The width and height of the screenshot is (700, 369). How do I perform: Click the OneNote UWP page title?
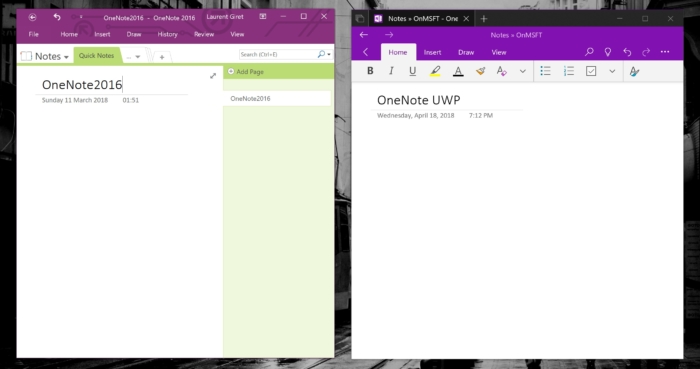(x=418, y=100)
